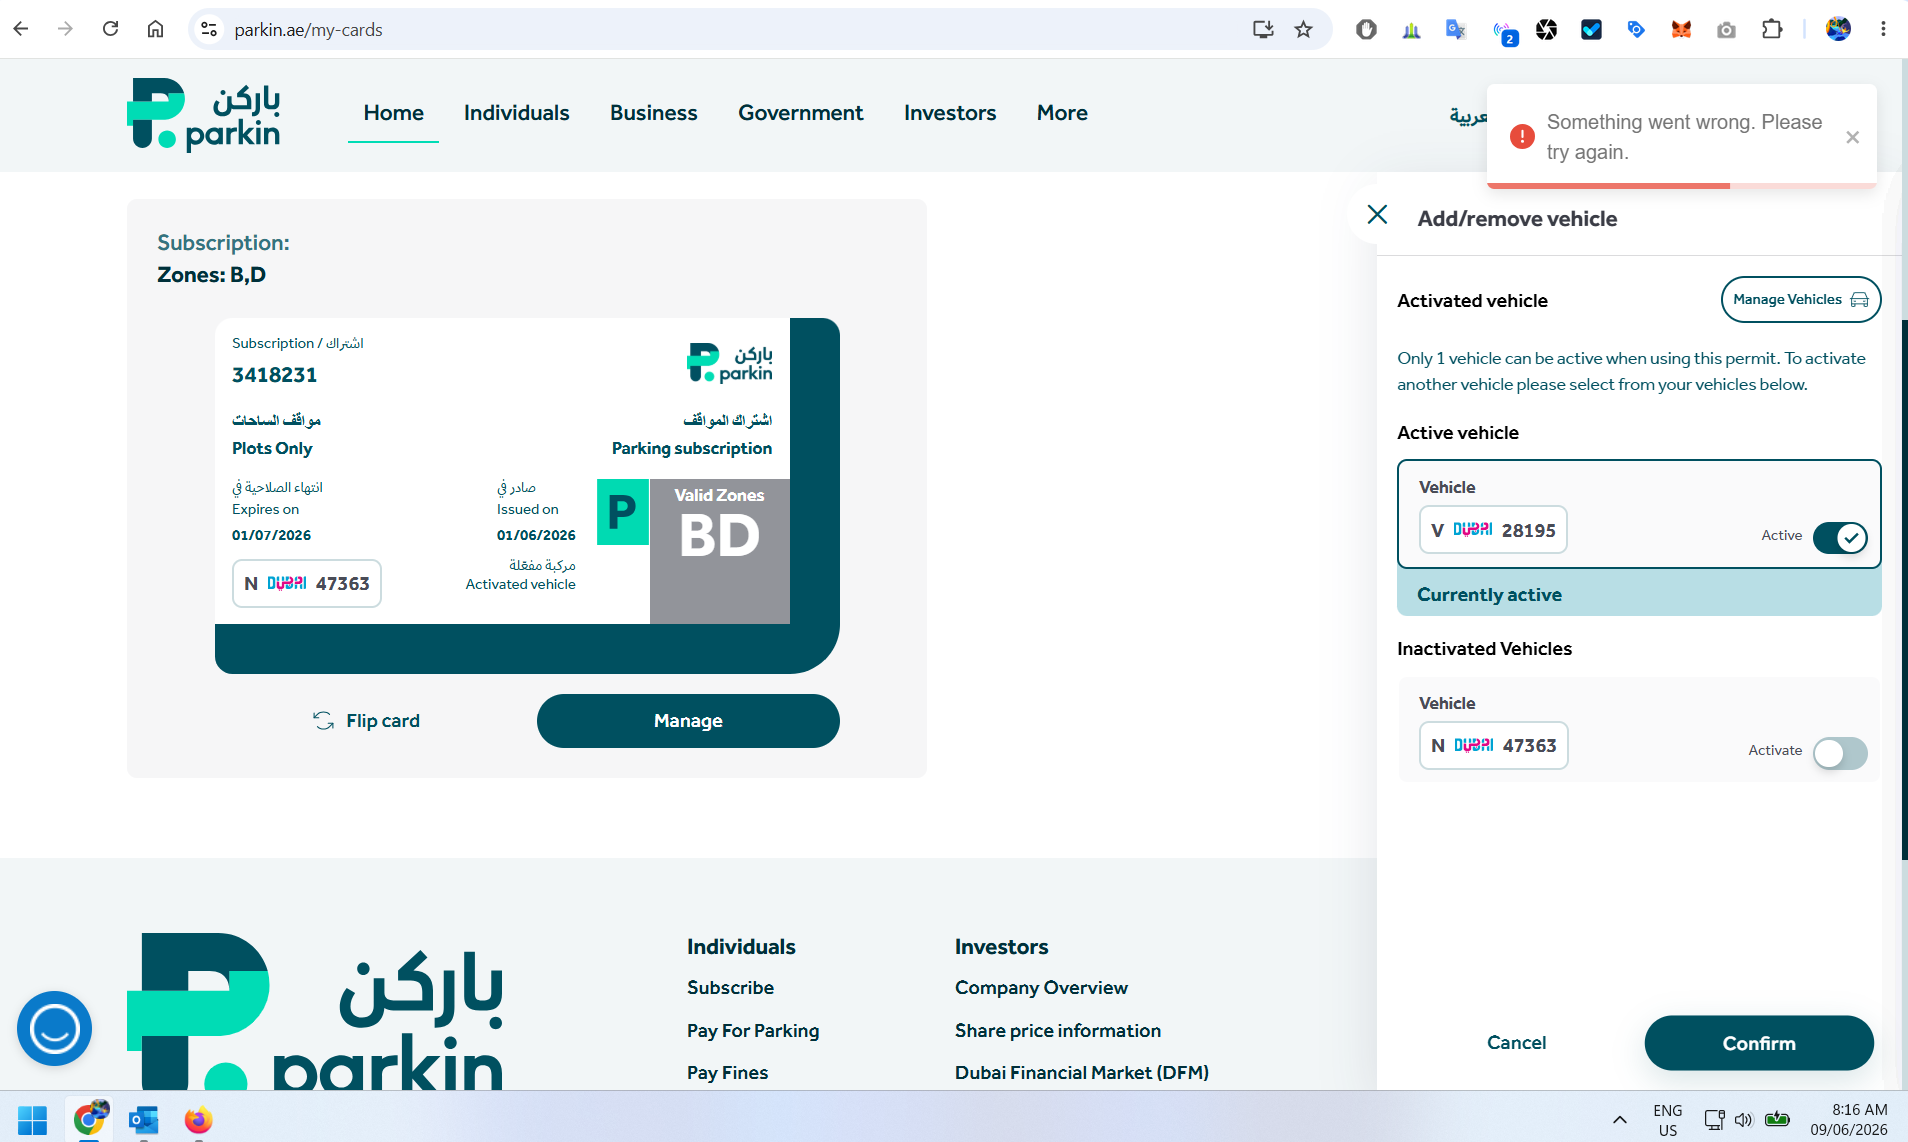Dismiss the 'Something went wrong' error toast
1908x1142 pixels.
(x=1852, y=137)
